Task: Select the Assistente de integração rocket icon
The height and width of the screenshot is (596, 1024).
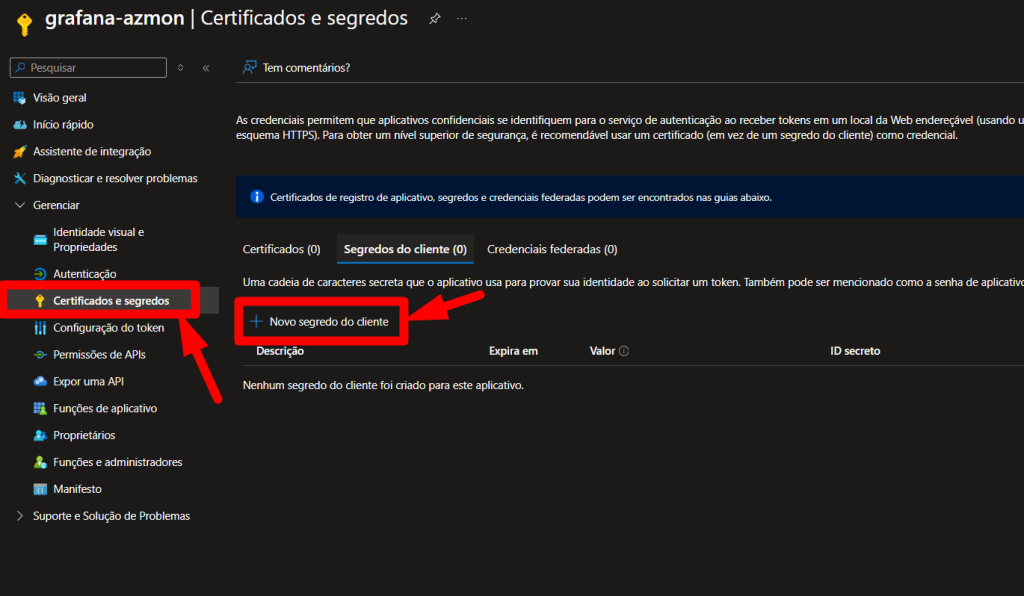Action: 19,152
